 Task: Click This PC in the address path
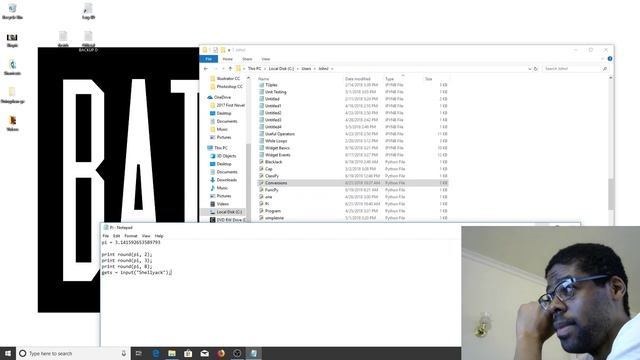pos(254,69)
